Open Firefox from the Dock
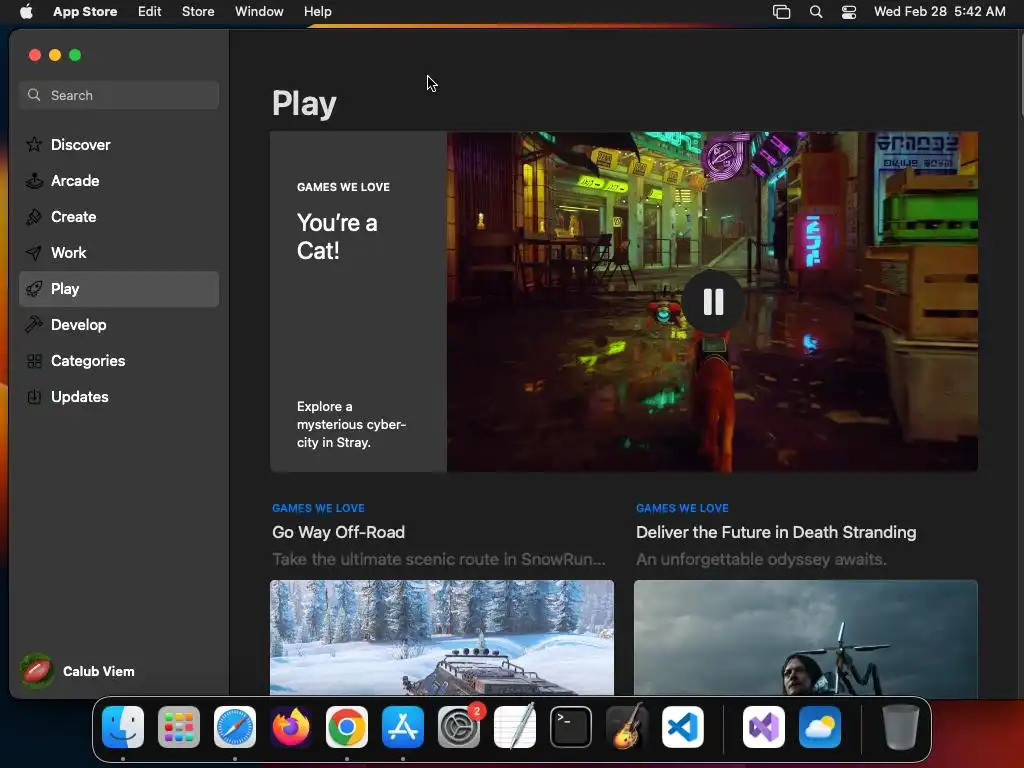The image size is (1024, 768). [x=291, y=727]
